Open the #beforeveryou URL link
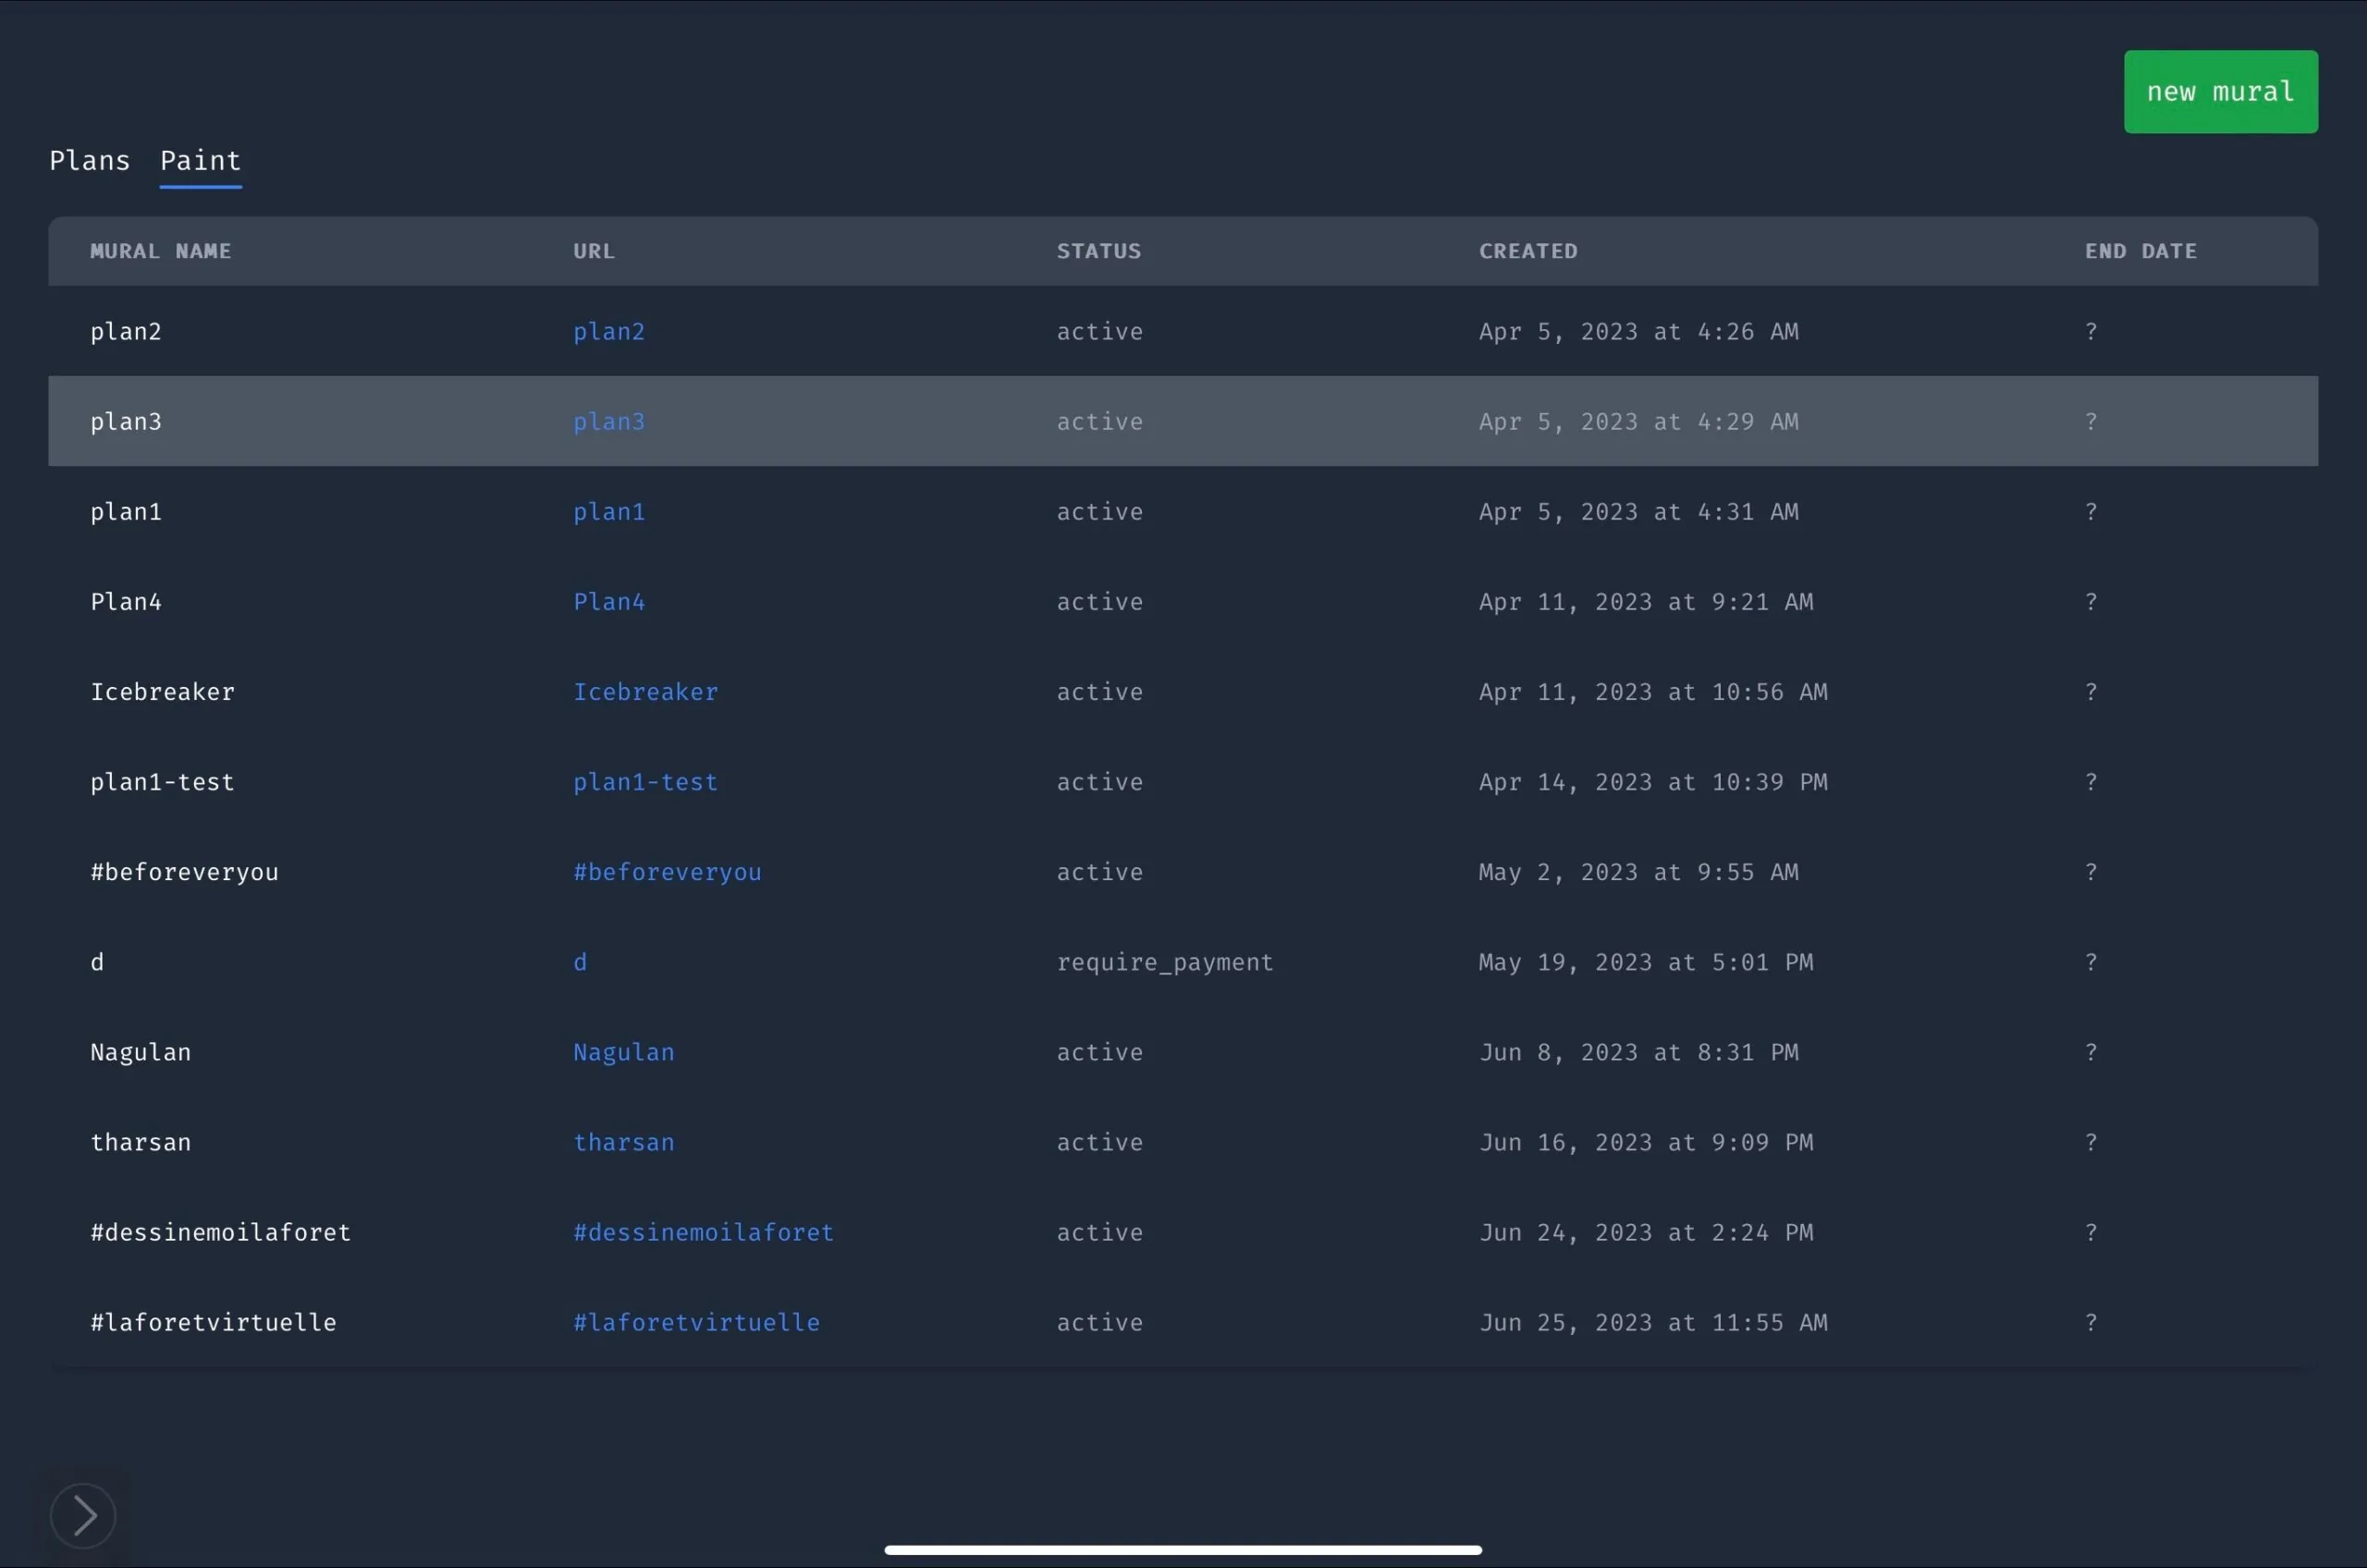This screenshot has width=2367, height=1568. (x=667, y=872)
